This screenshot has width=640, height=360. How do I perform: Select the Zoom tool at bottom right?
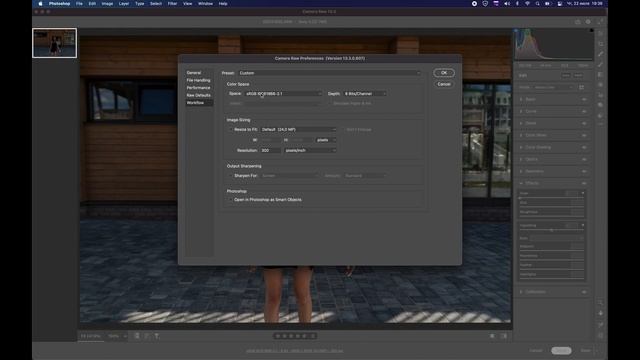tap(600, 303)
